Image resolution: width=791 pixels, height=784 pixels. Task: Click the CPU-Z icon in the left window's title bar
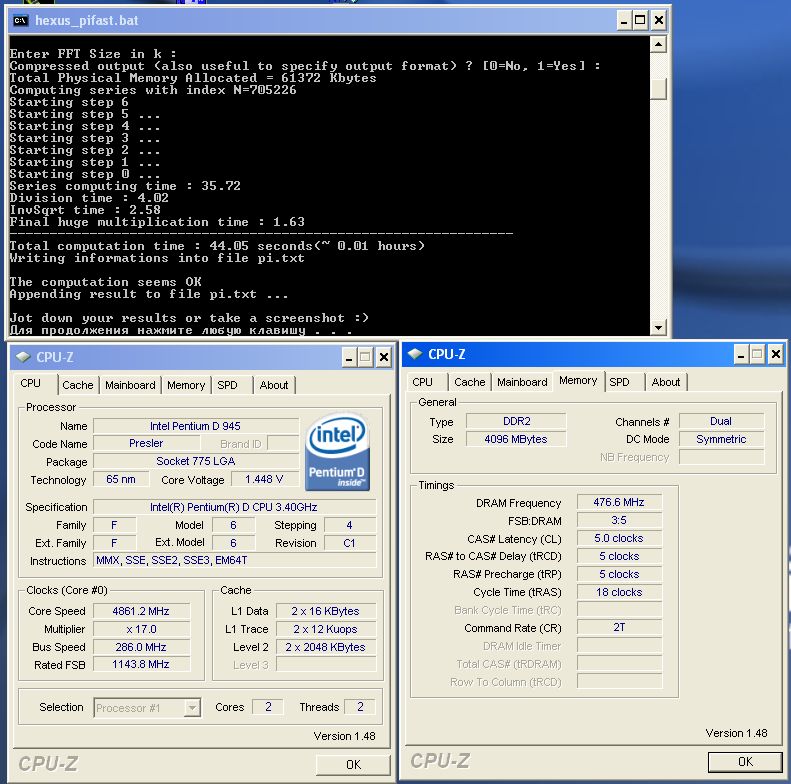click(23, 357)
